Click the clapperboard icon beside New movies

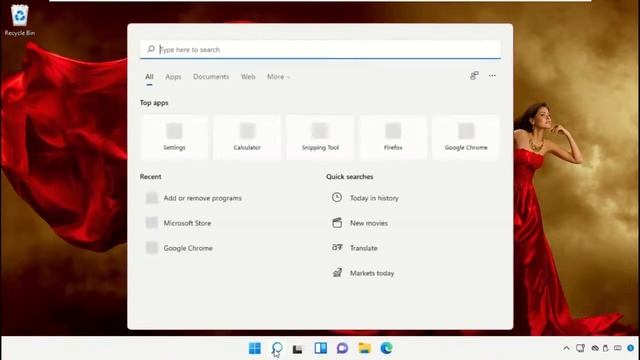point(337,223)
